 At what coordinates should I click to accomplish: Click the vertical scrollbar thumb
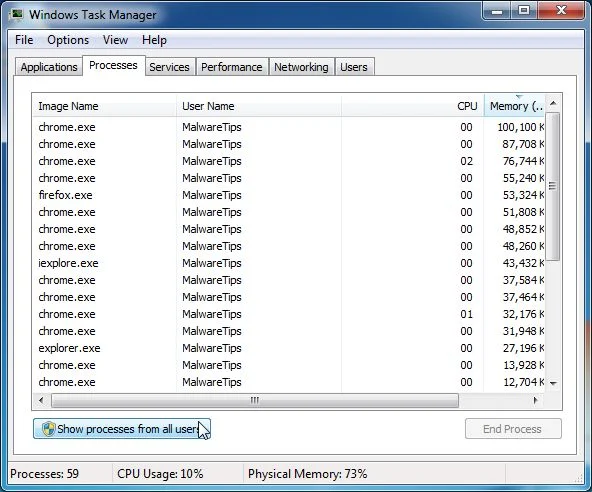553,187
